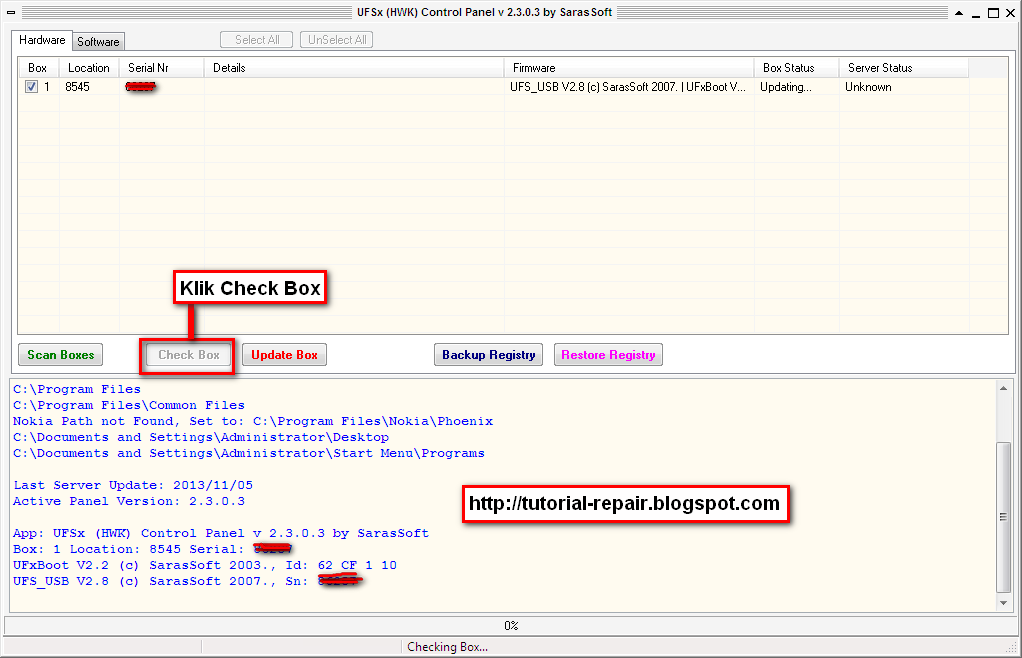Click the Update Box button

(x=284, y=355)
